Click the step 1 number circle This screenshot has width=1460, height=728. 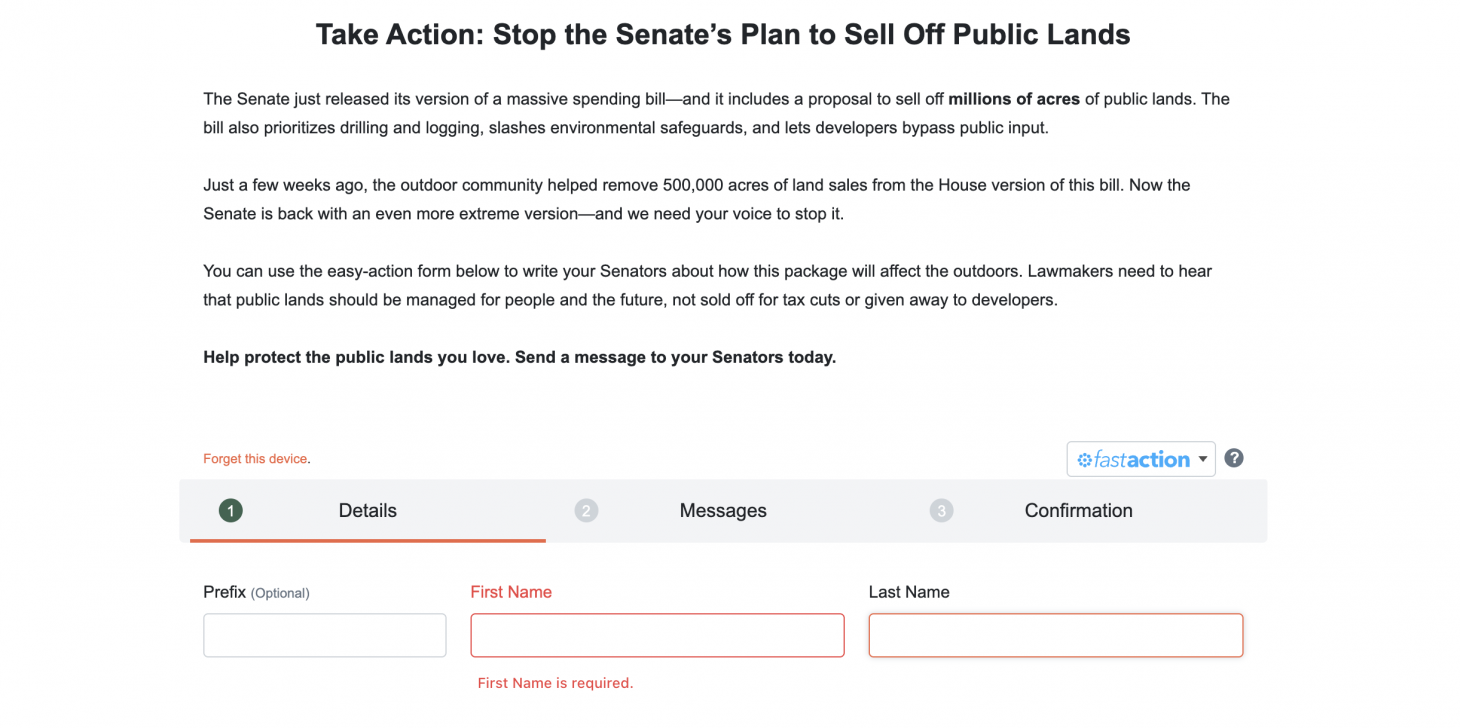click(230, 511)
